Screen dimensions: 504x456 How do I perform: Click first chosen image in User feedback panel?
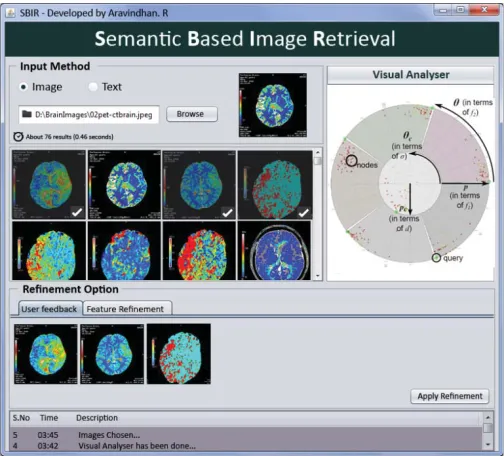[46, 354]
